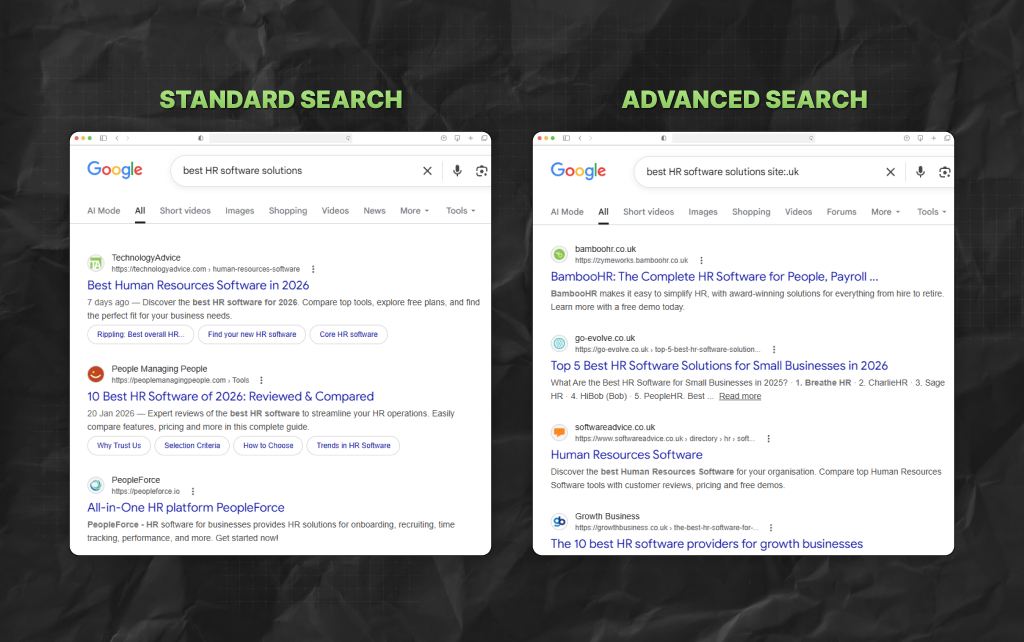Image resolution: width=1024 pixels, height=642 pixels.
Task: Open options menu for People Managing People result
Action: (261, 380)
